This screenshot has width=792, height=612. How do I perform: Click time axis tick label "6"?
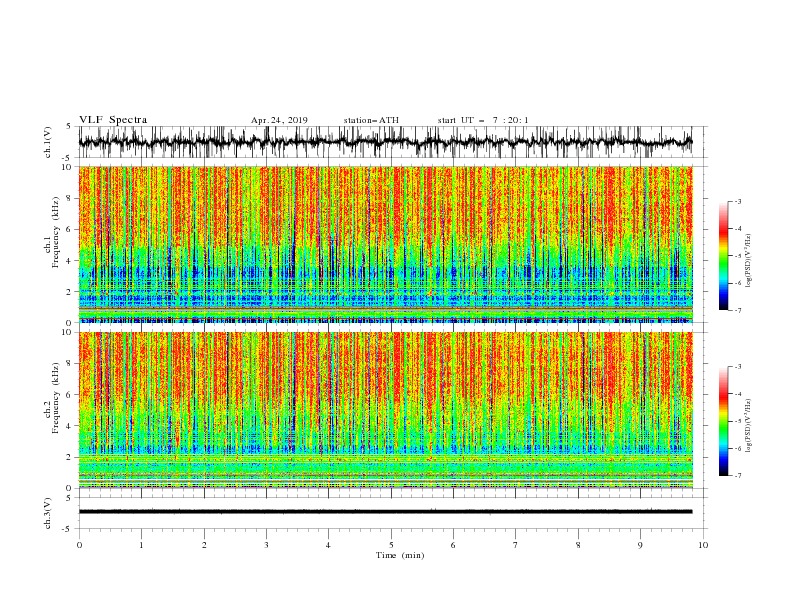[x=454, y=545]
